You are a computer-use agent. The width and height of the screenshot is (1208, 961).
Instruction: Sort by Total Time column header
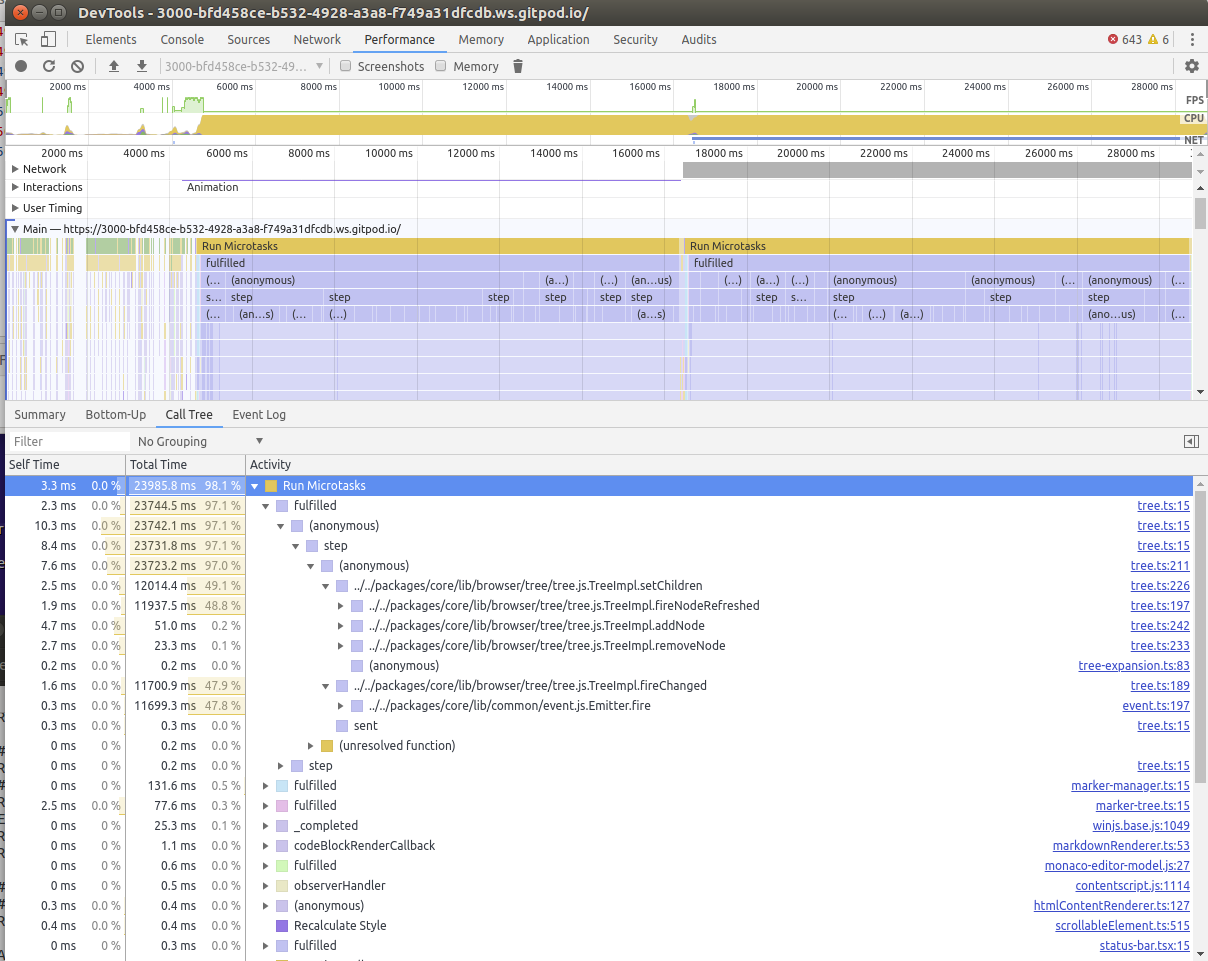pos(186,465)
